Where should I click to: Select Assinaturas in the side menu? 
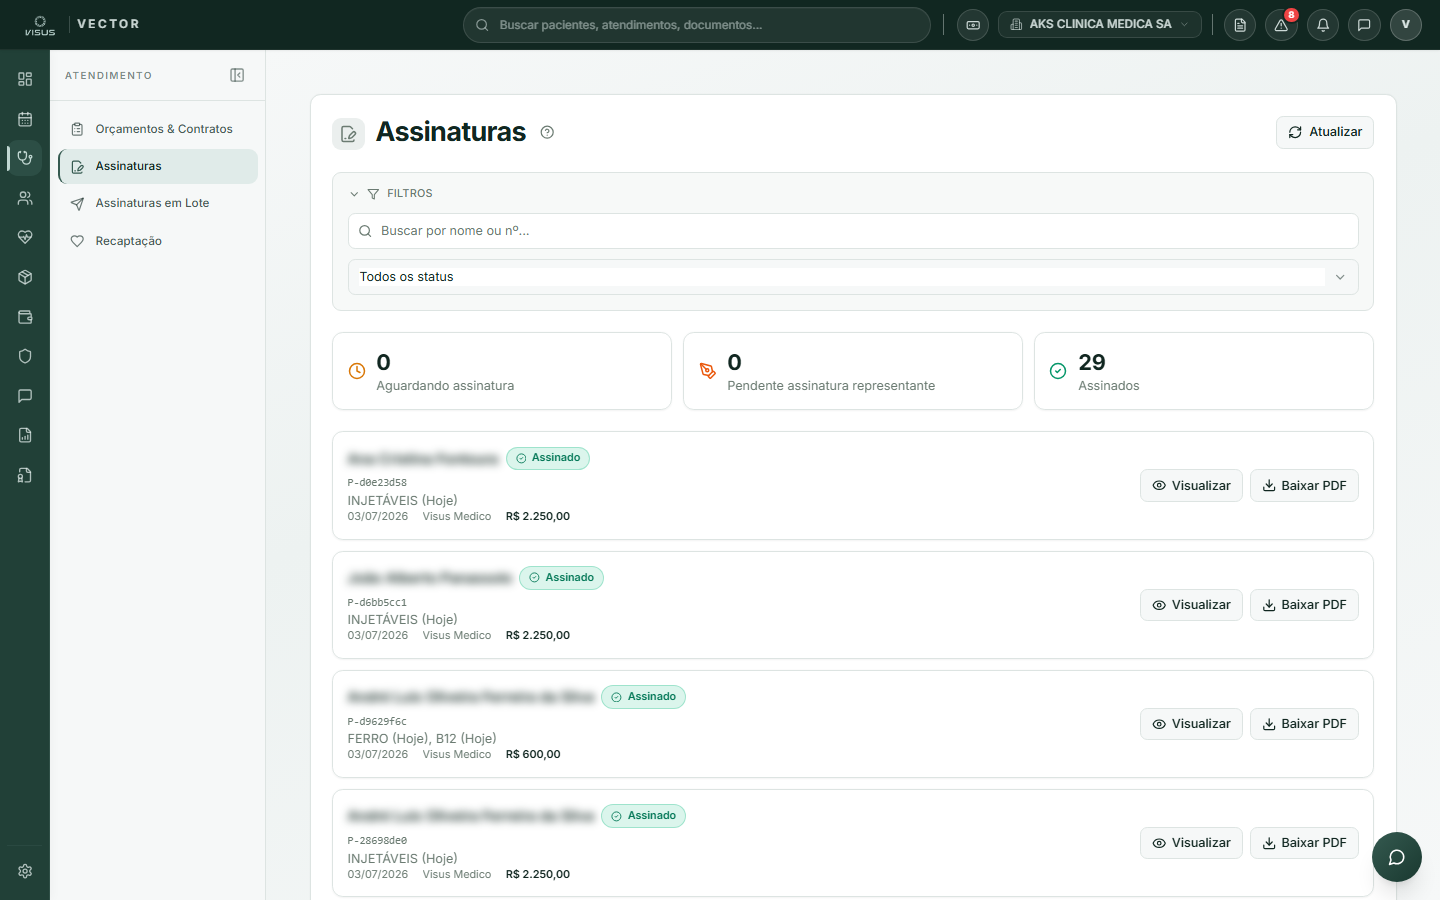[x=158, y=166]
